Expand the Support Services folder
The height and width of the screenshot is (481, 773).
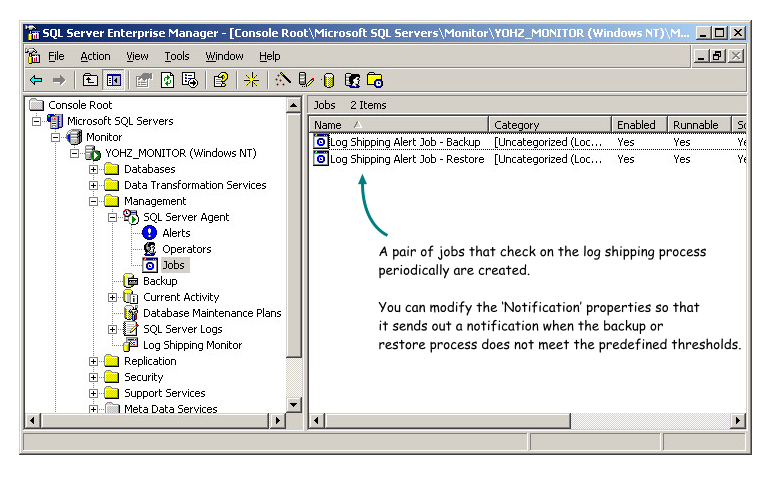pos(93,393)
